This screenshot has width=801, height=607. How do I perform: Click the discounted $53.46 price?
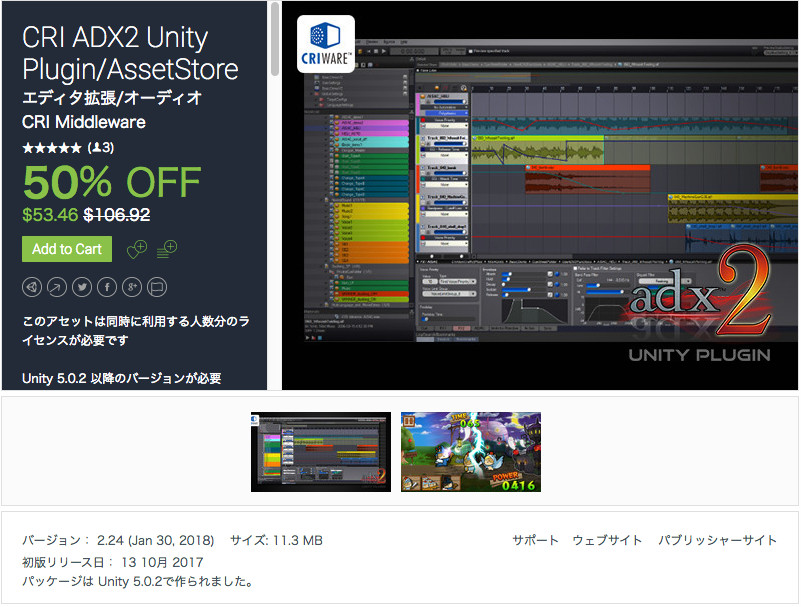click(50, 215)
